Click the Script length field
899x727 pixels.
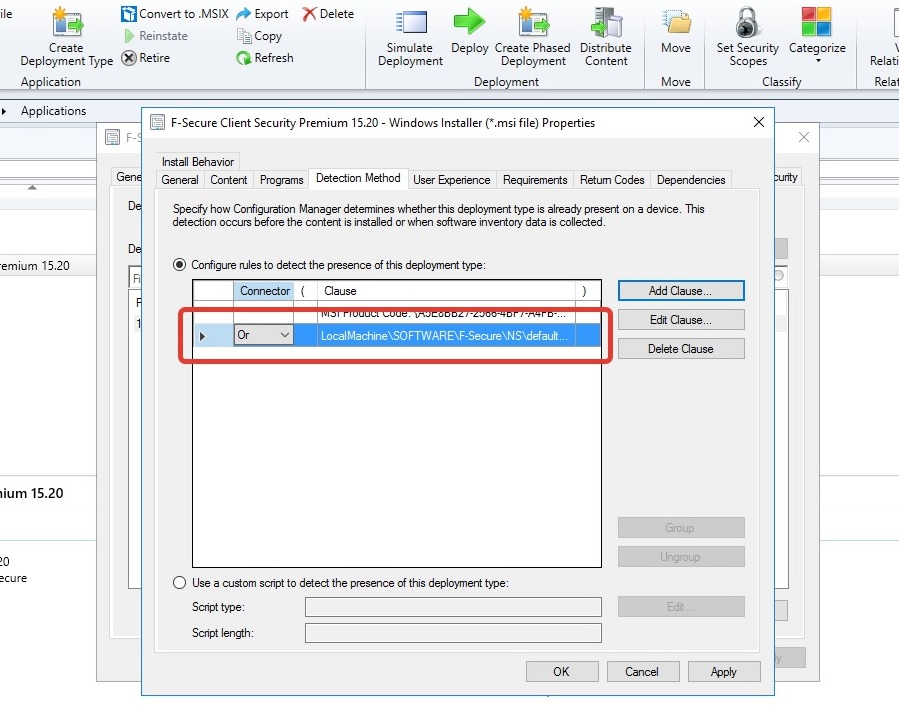[453, 633]
